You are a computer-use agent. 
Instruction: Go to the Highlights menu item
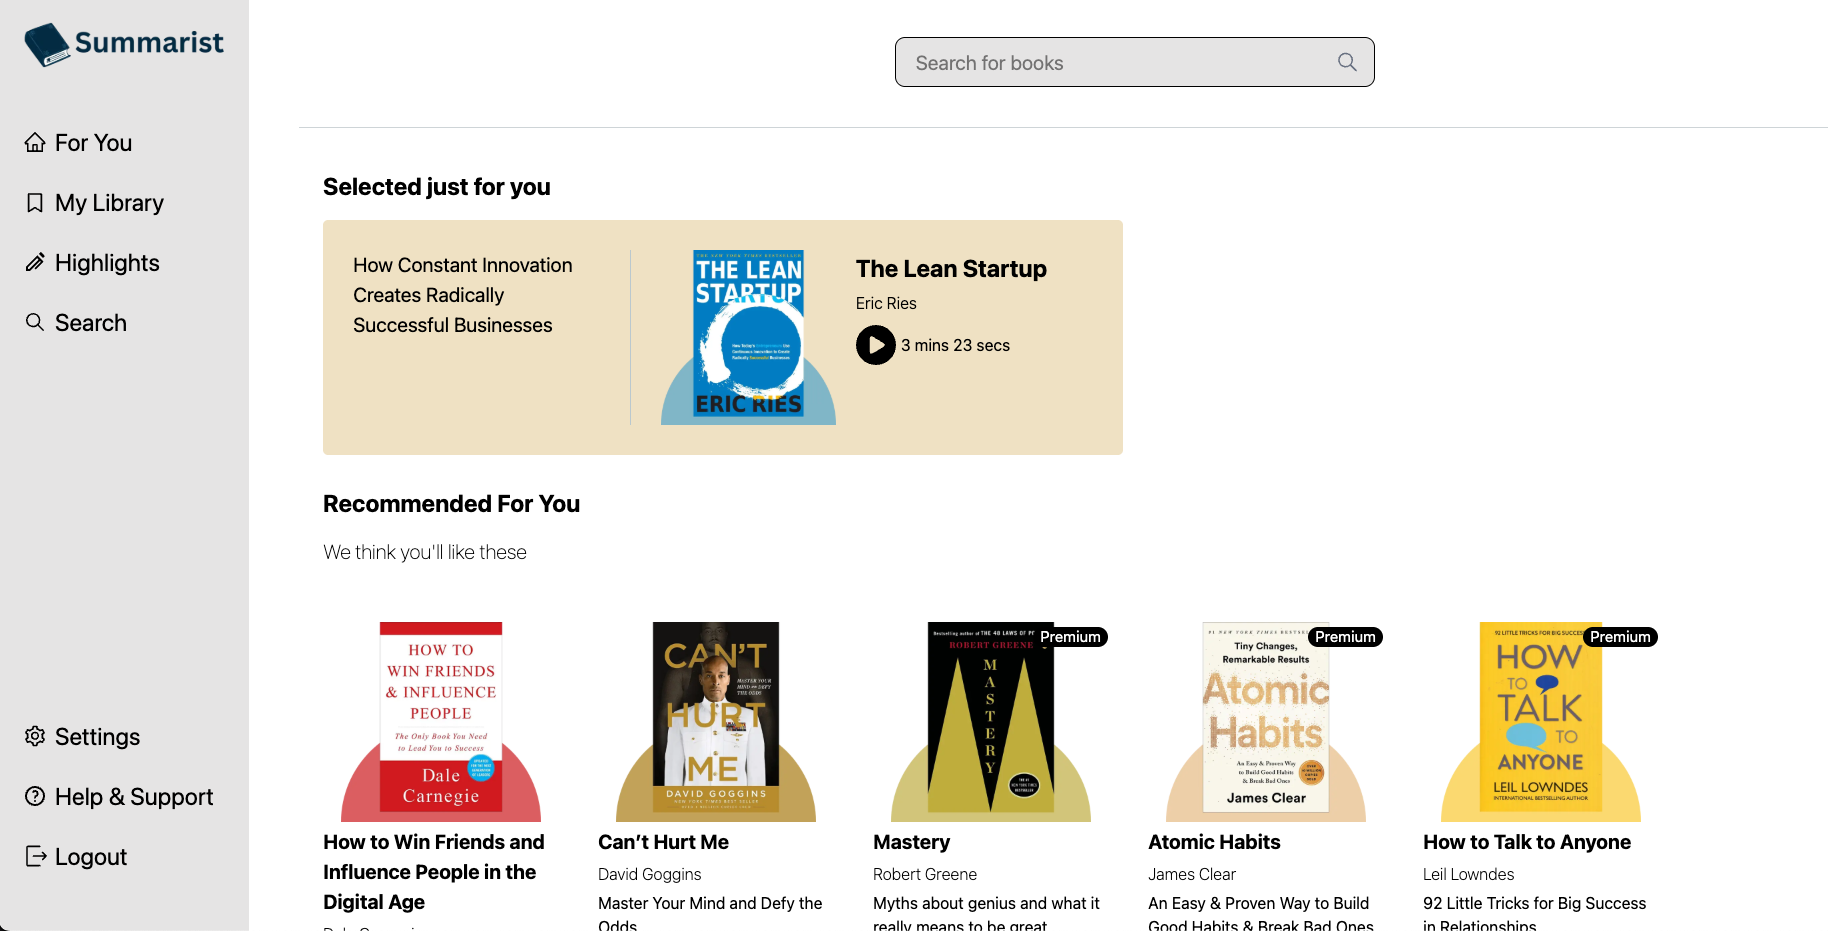(107, 263)
